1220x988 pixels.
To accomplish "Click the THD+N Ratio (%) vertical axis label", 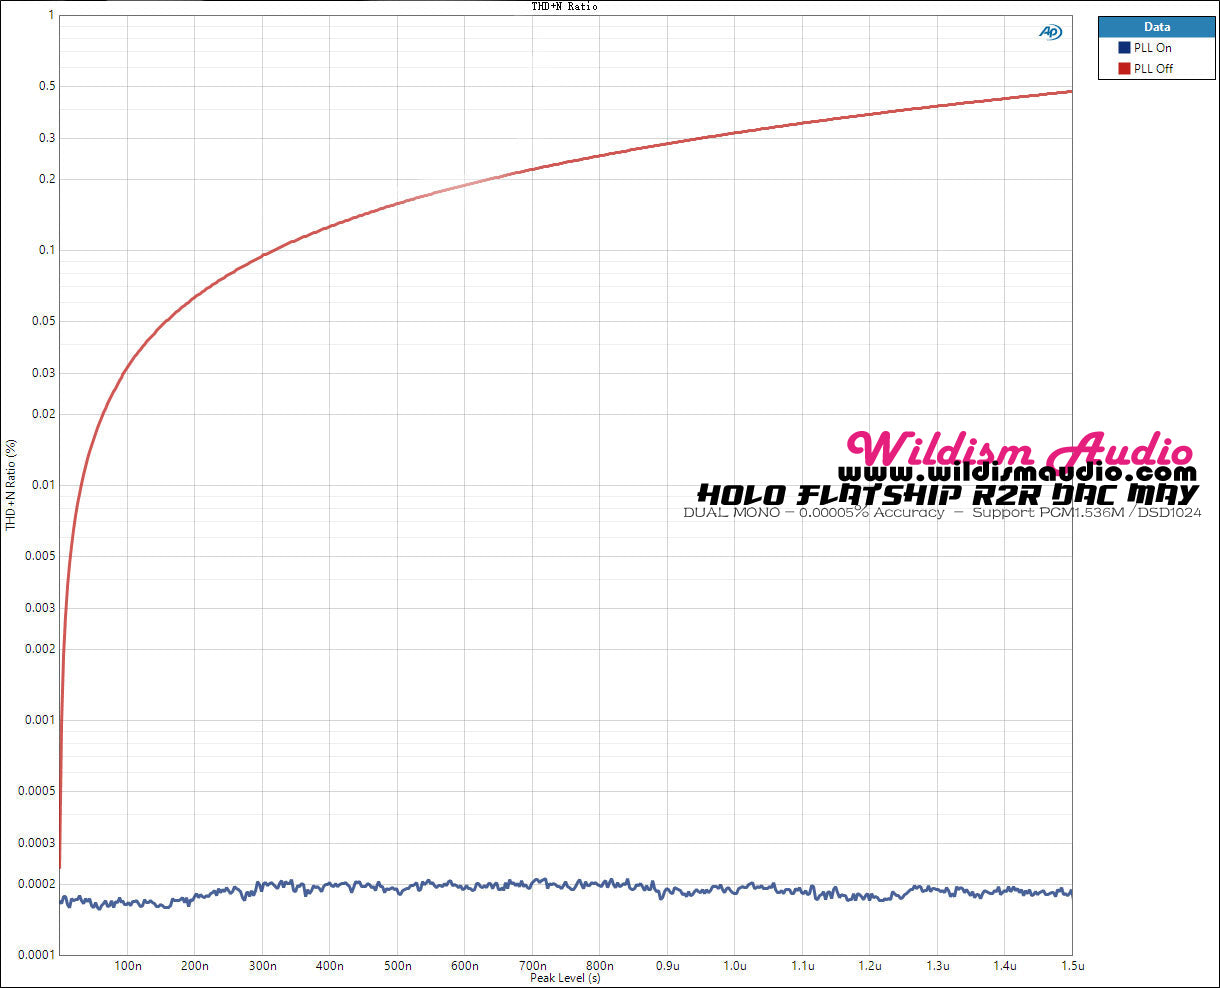I will pos(11,484).
